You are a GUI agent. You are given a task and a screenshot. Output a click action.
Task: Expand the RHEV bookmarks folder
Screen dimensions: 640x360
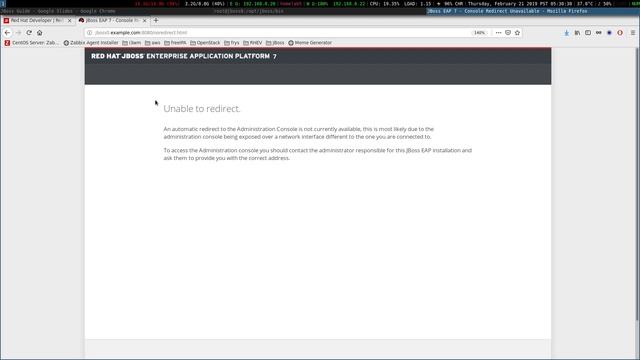(253, 42)
